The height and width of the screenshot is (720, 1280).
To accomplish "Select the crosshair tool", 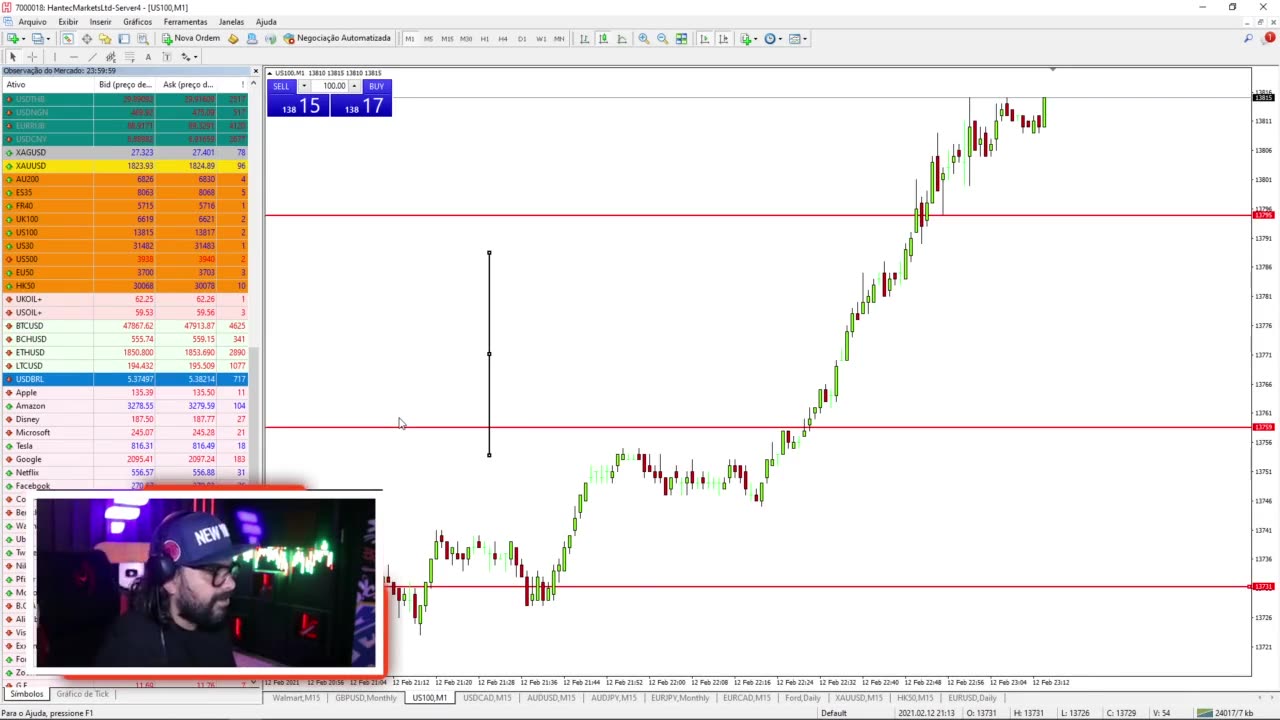I will click(32, 57).
